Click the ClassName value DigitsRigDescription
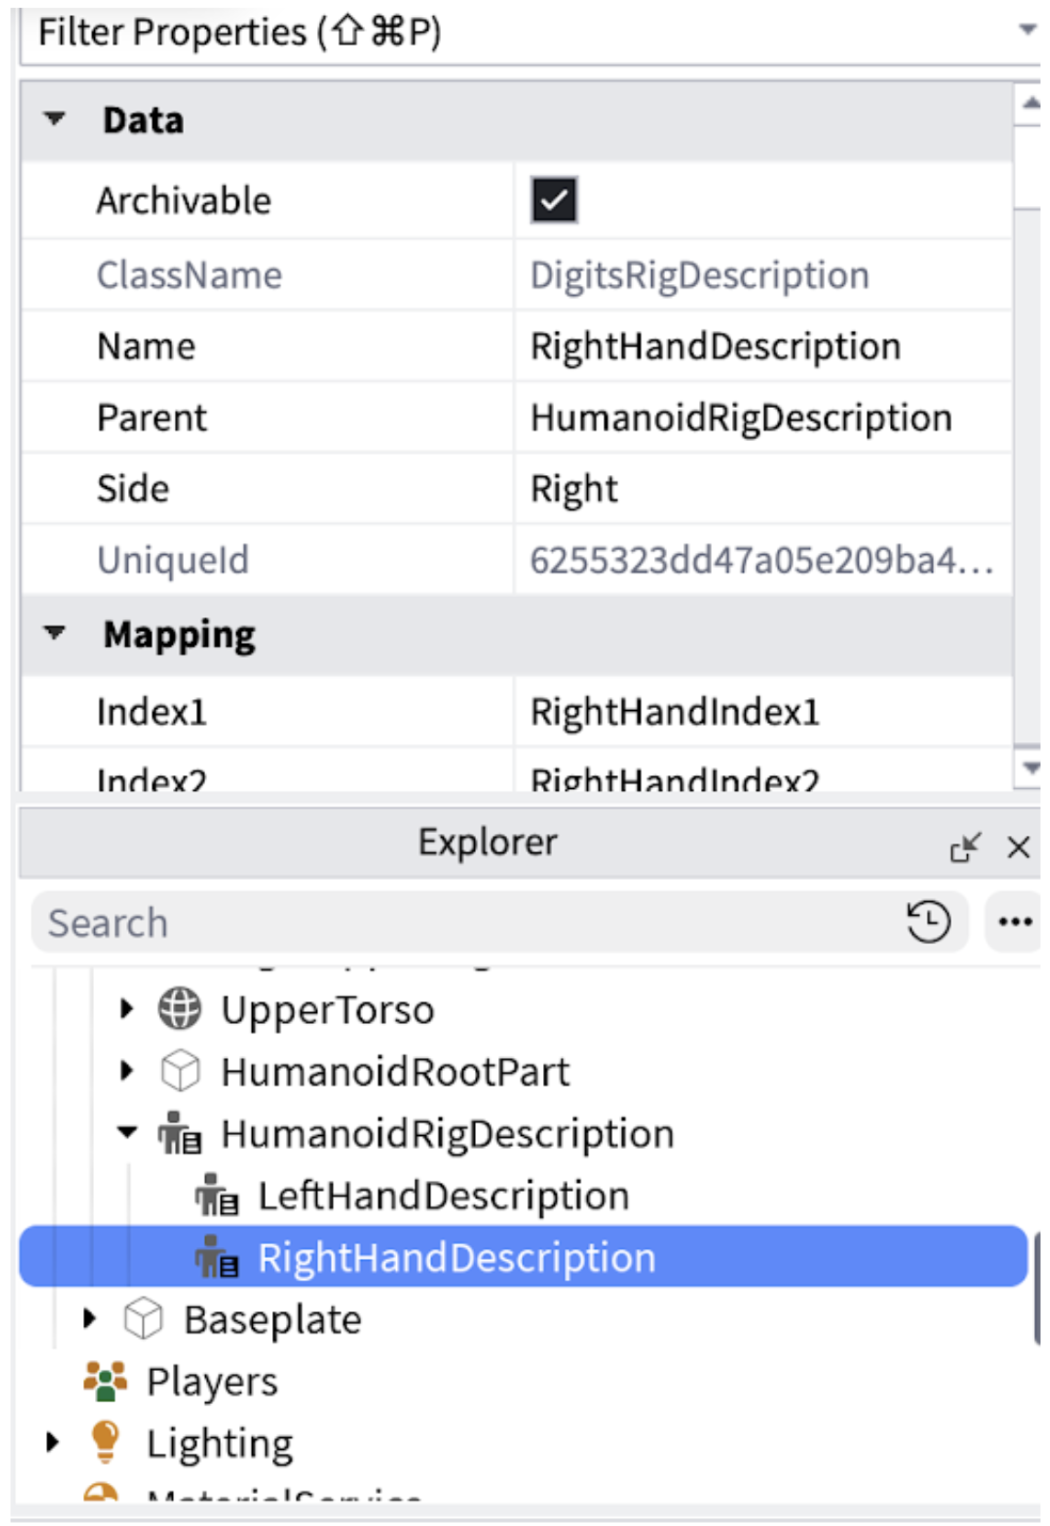The image size is (1050, 1526). (699, 275)
